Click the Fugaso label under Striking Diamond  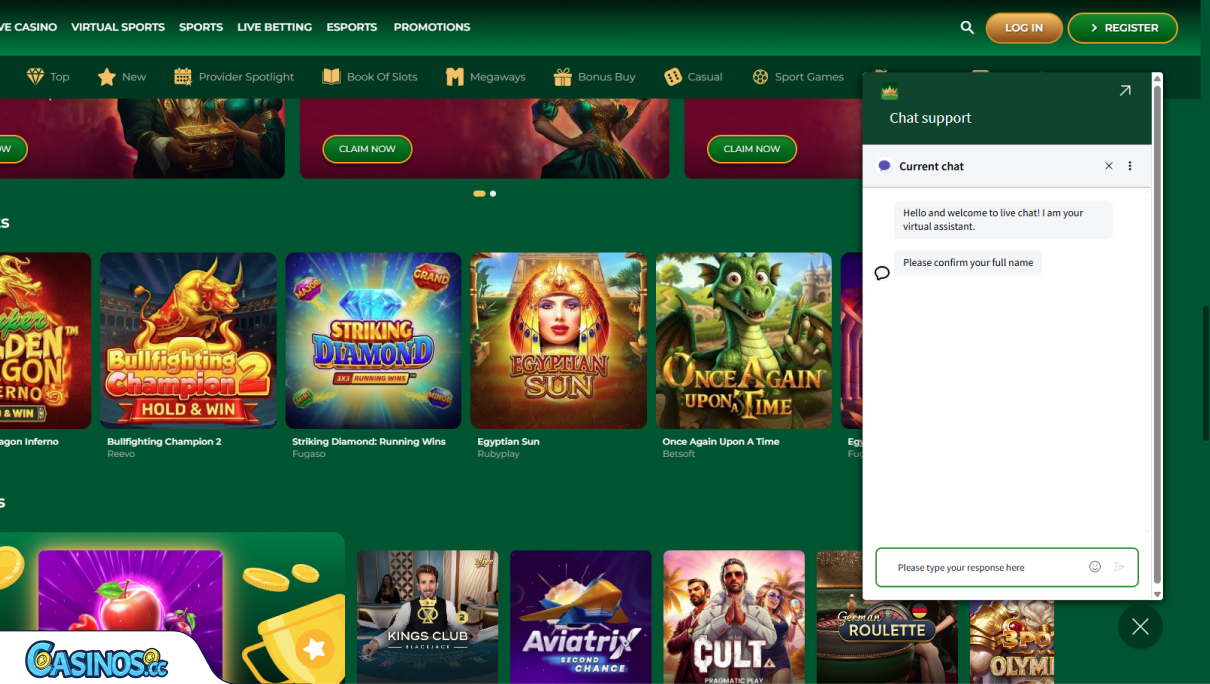[309, 454]
